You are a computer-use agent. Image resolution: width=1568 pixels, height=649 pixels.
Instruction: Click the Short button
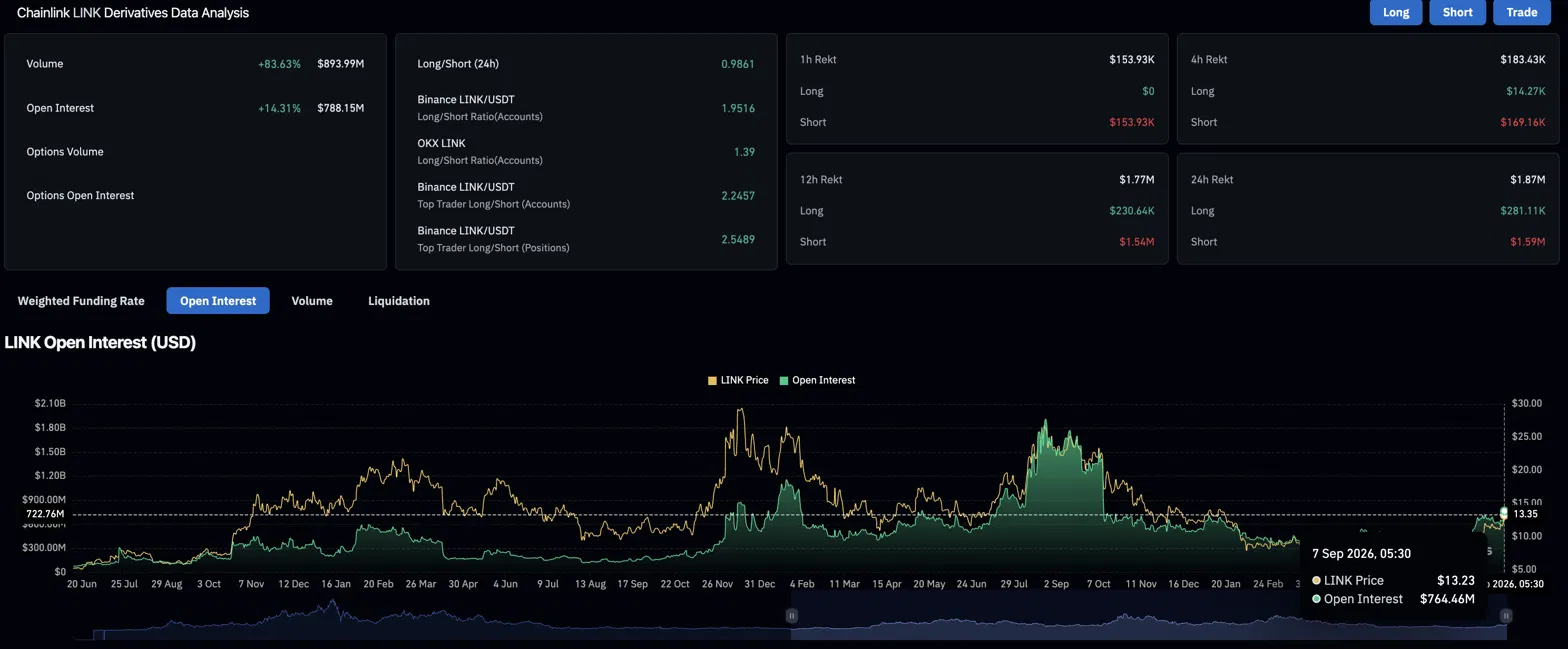pyautogui.click(x=1458, y=12)
